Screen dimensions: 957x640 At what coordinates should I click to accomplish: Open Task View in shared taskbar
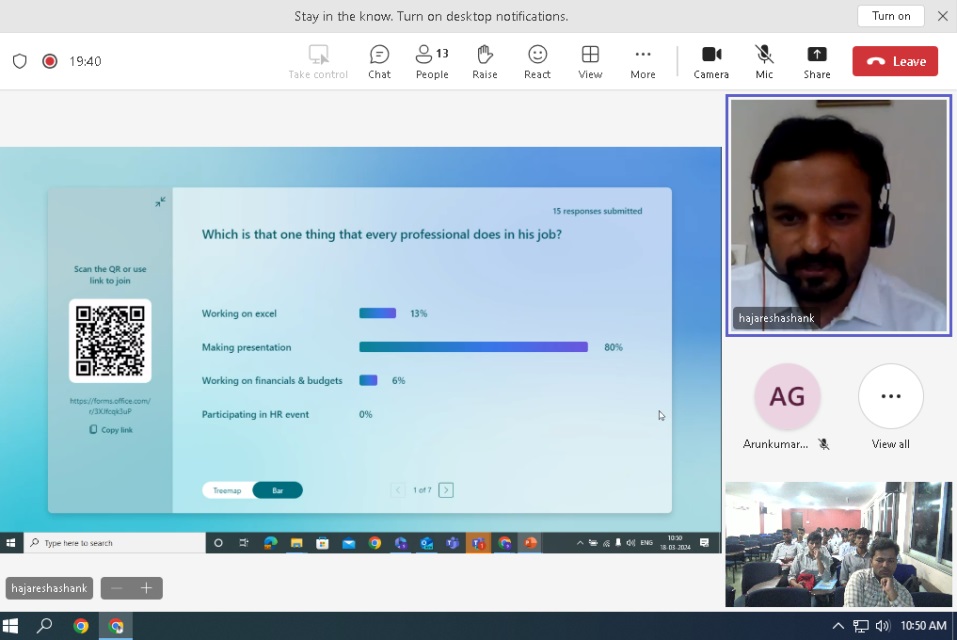point(244,542)
